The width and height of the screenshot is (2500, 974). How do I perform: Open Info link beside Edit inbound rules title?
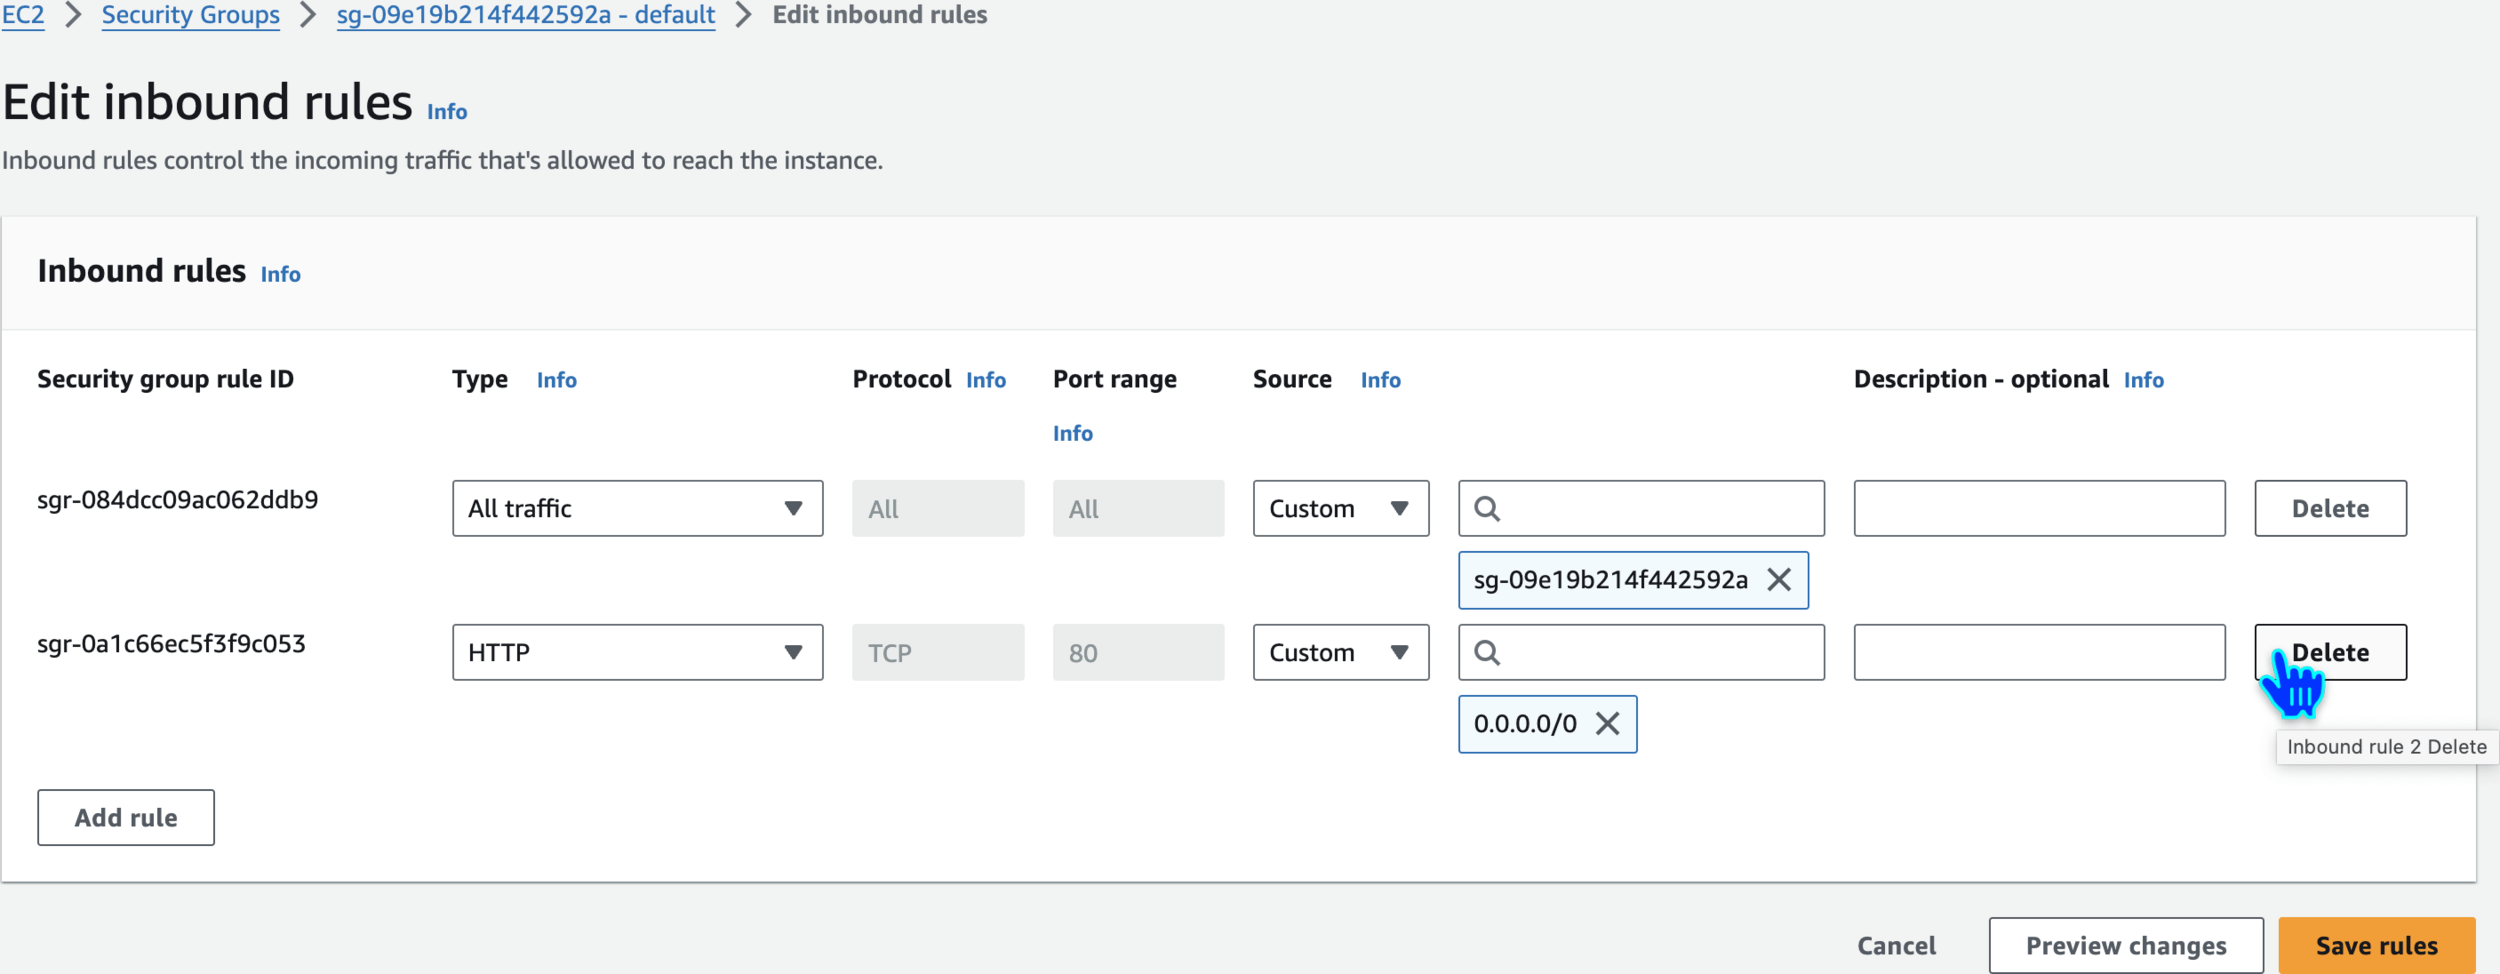click(x=447, y=112)
